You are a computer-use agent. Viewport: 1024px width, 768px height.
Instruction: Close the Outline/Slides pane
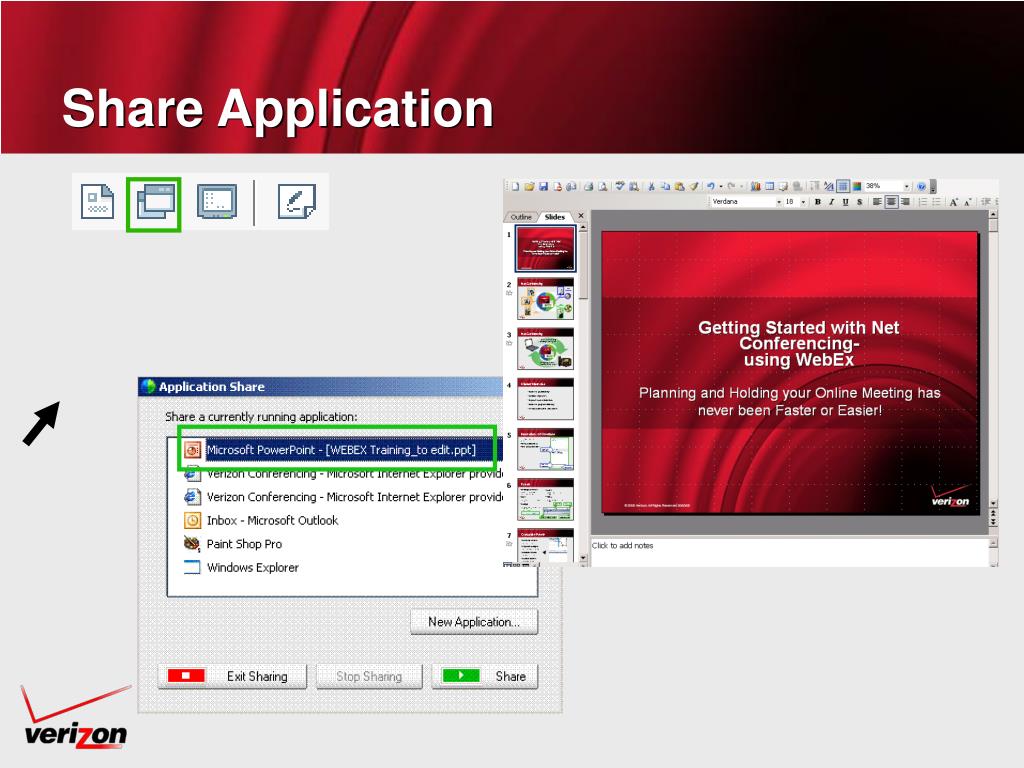581,216
